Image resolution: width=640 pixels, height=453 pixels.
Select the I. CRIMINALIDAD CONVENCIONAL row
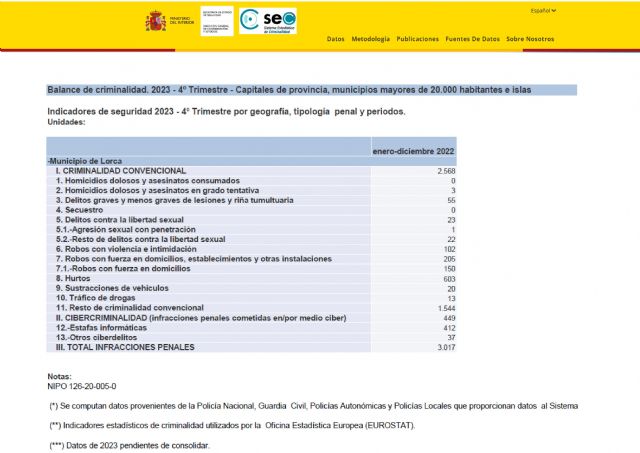(121, 171)
